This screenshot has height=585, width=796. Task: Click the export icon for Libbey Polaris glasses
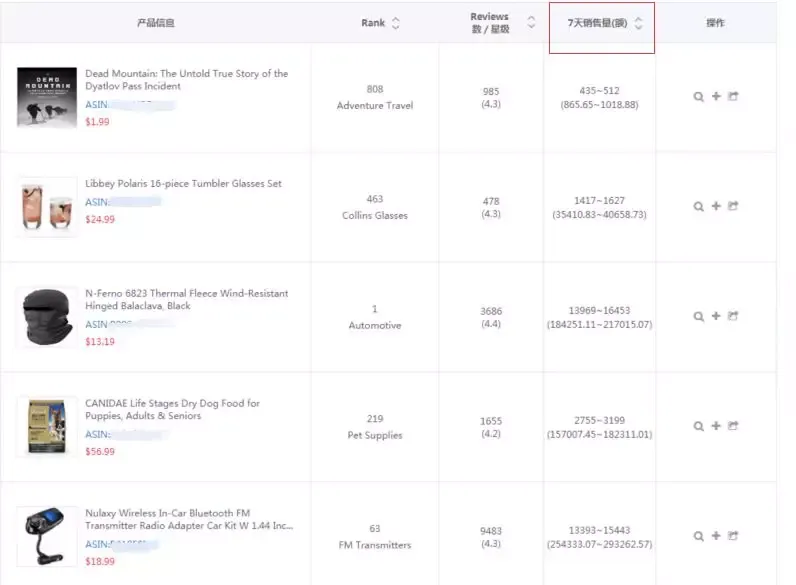[x=733, y=206]
